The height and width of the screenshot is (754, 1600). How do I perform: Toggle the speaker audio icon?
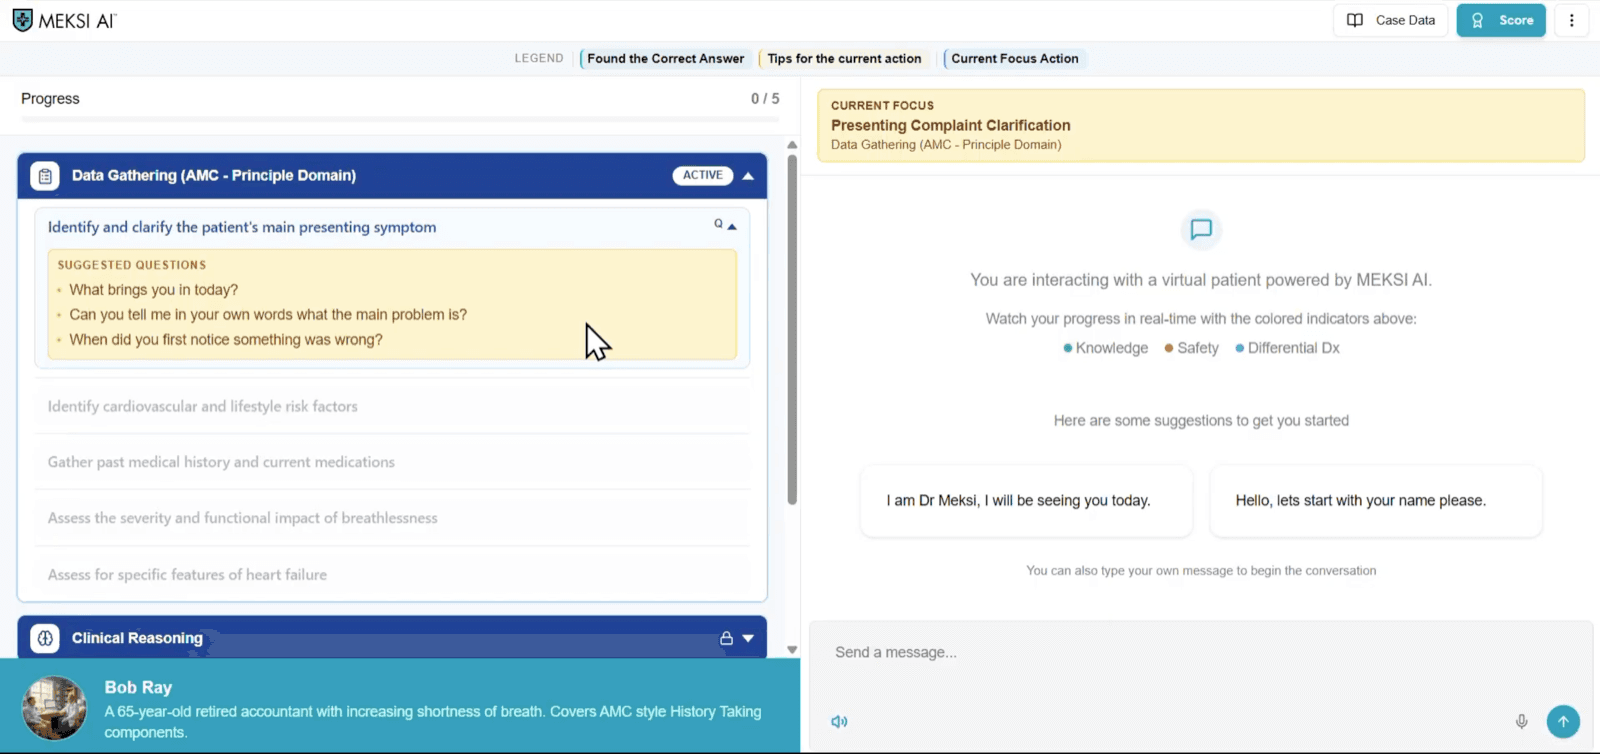coord(839,721)
